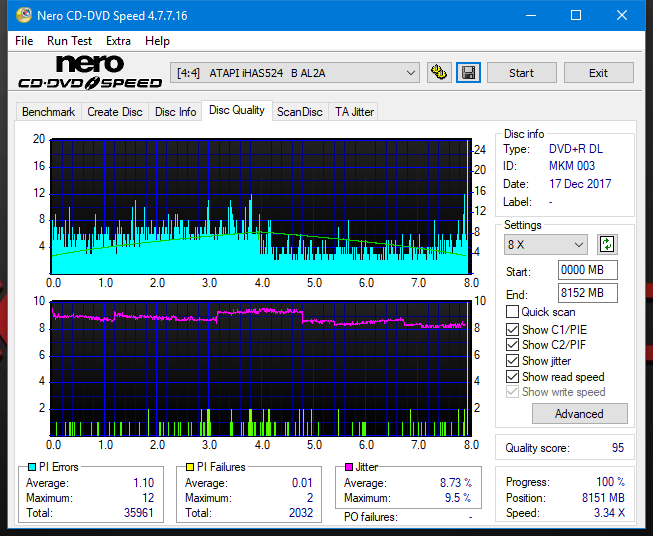
Task: Open the Extra menu
Action: (118, 41)
